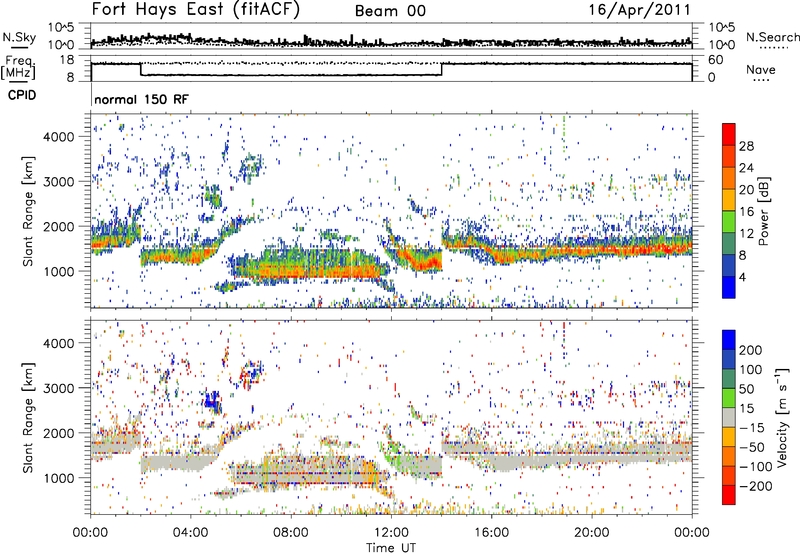
Task: Click the '16:00' time axis tick label
Action: pyautogui.click(x=491, y=533)
